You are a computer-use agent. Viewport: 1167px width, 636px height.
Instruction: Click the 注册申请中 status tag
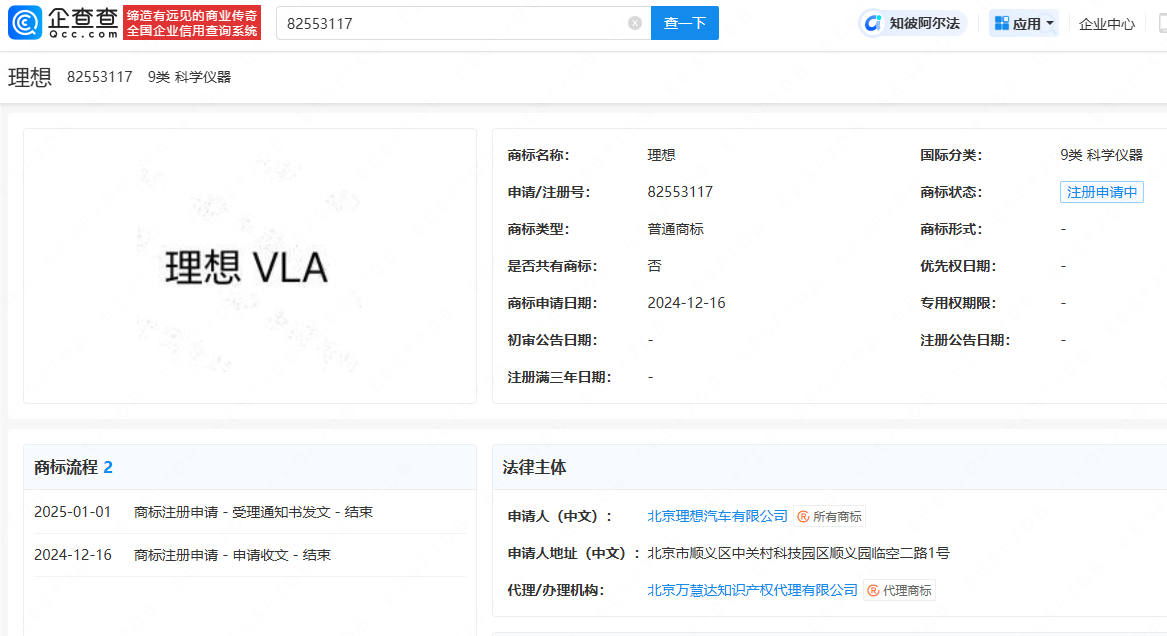pos(1101,192)
